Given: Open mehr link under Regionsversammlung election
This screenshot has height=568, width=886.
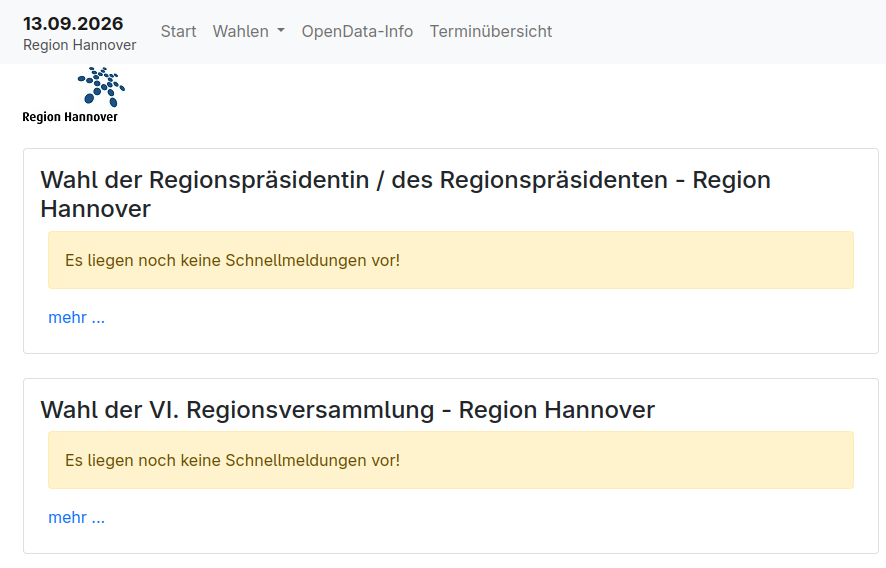Looking at the screenshot, I should pyautogui.click(x=76, y=518).
